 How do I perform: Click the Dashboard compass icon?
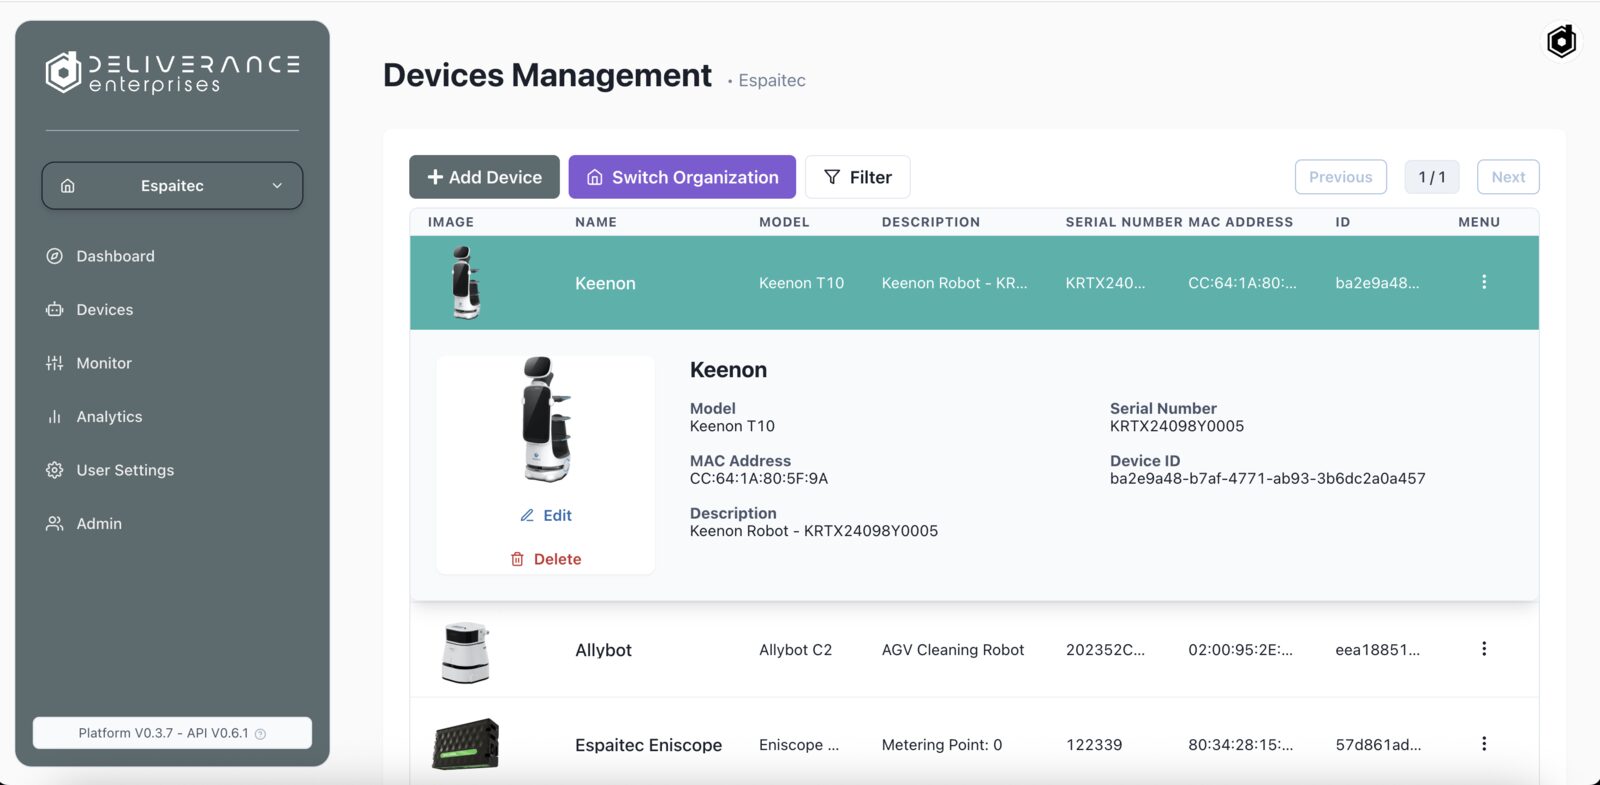coord(55,256)
